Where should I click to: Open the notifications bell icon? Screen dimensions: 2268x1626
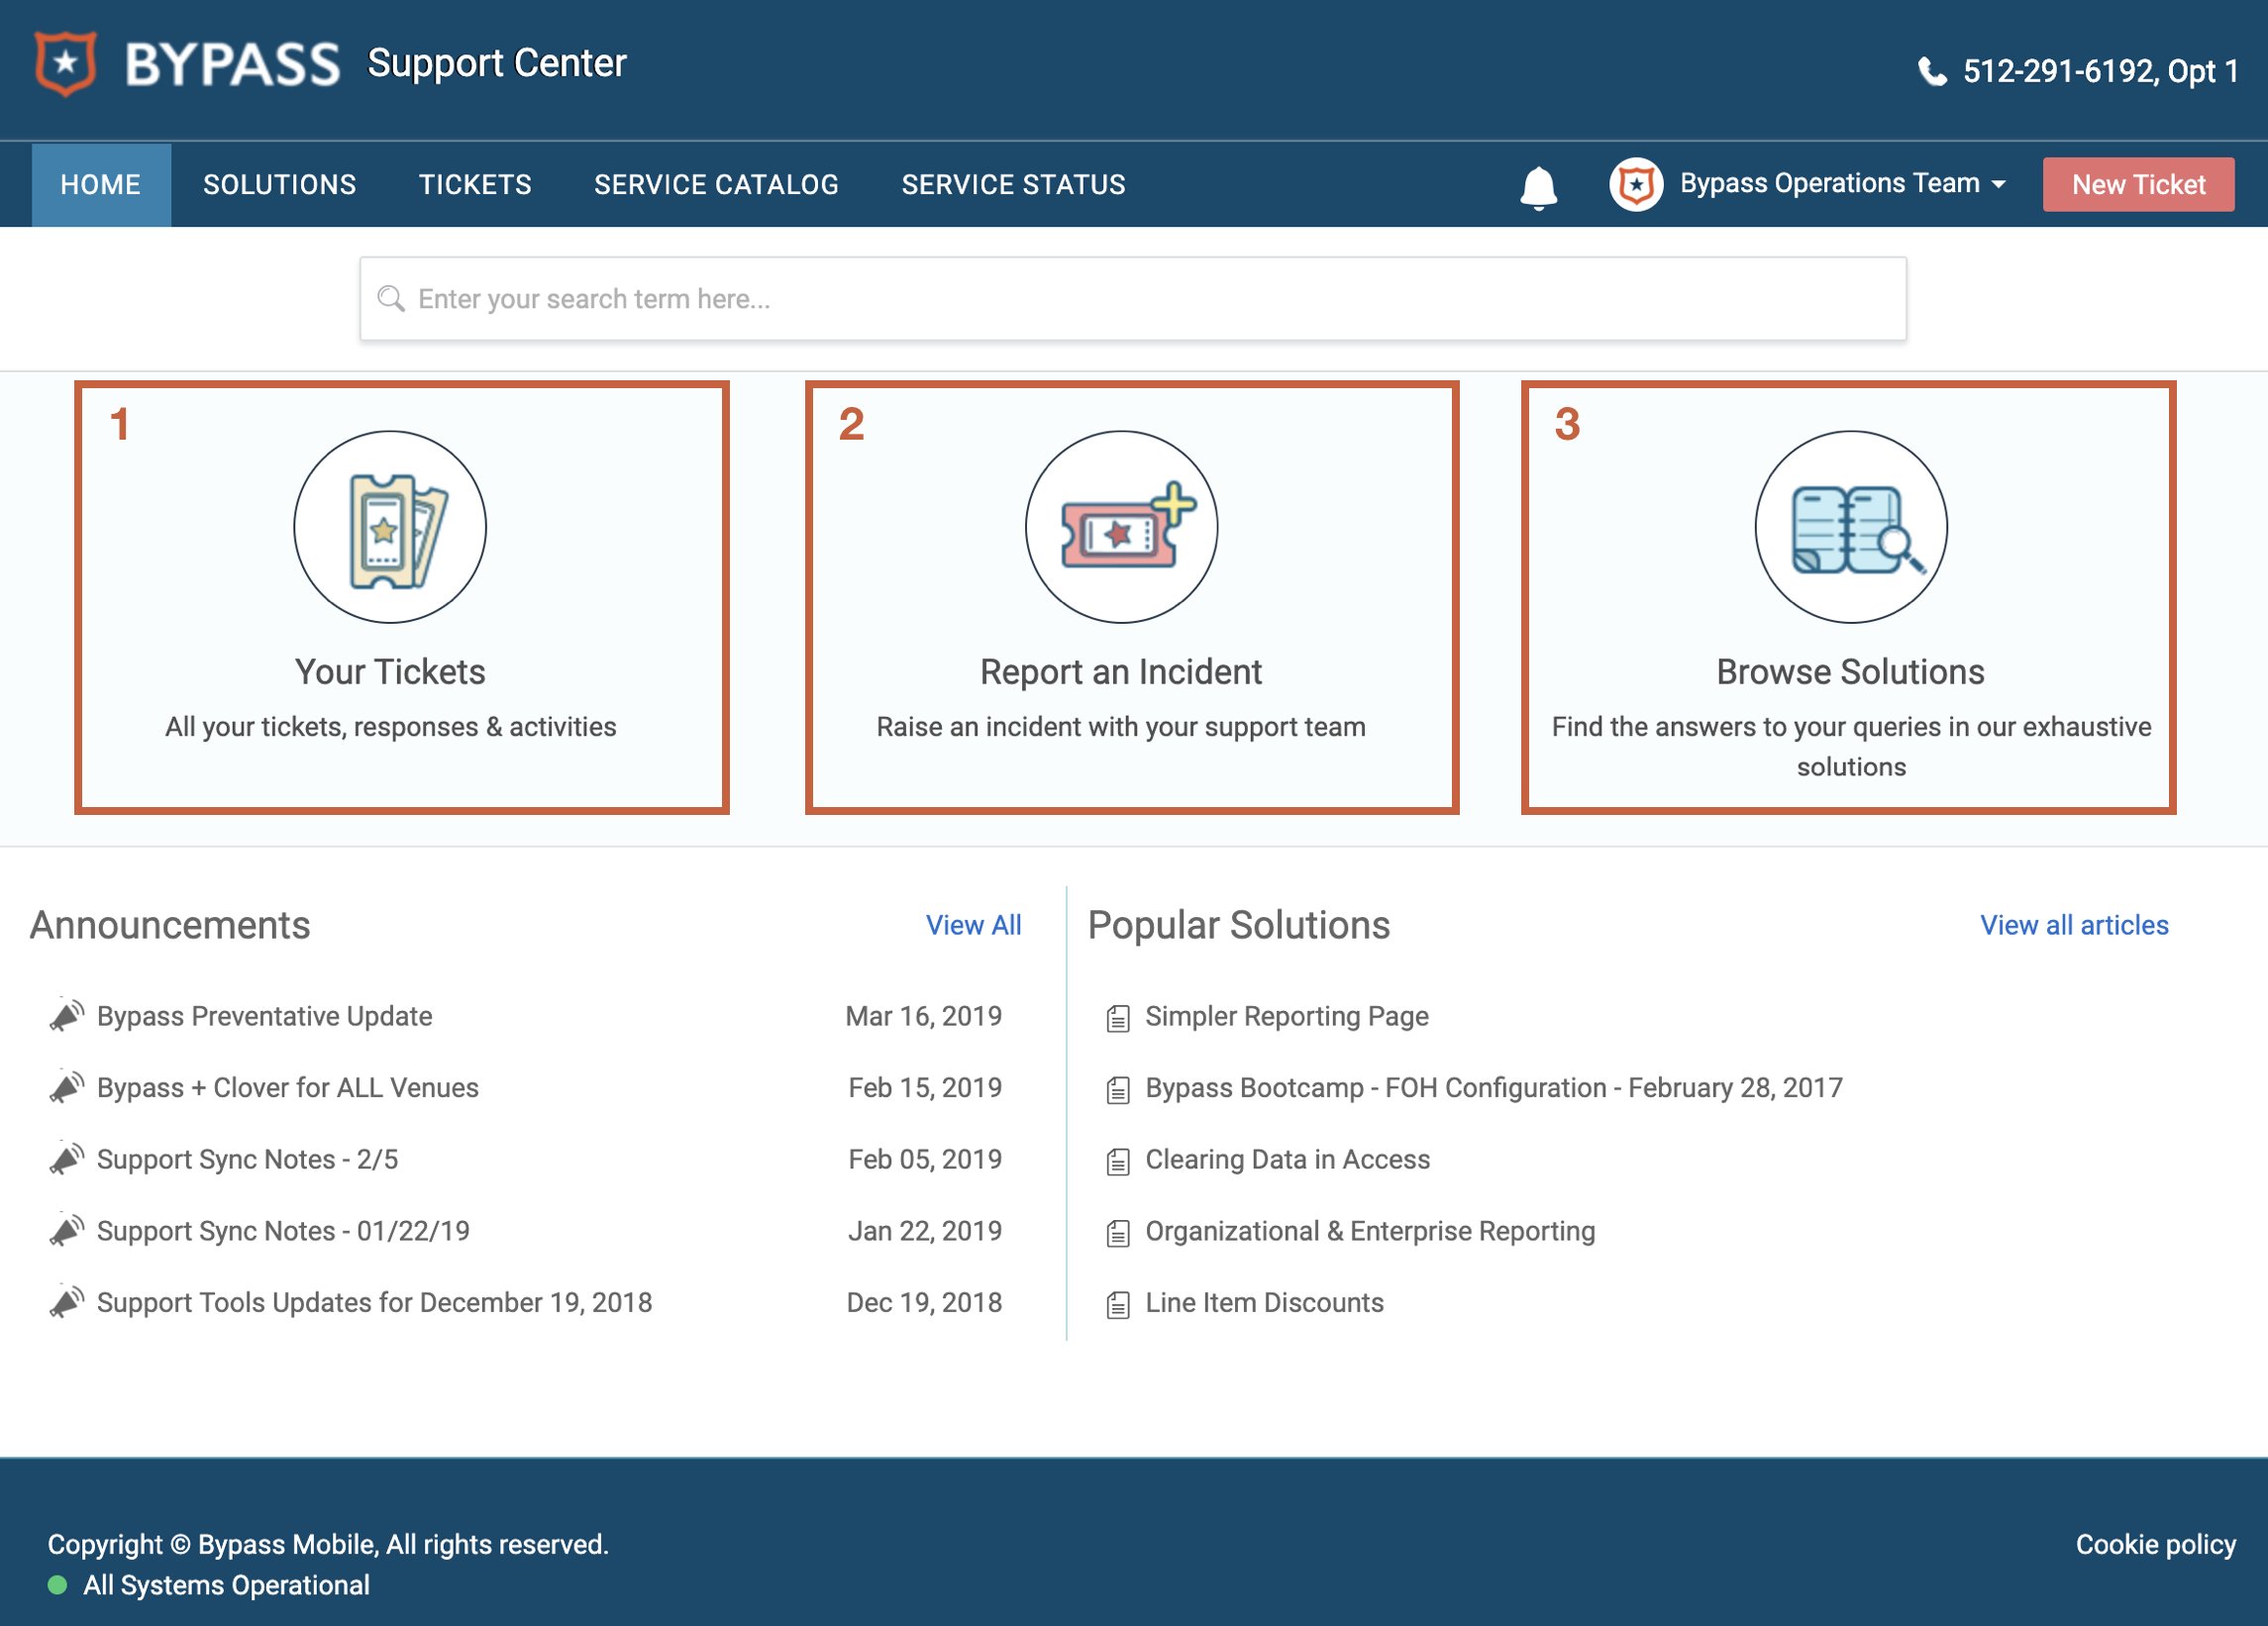1538,186
